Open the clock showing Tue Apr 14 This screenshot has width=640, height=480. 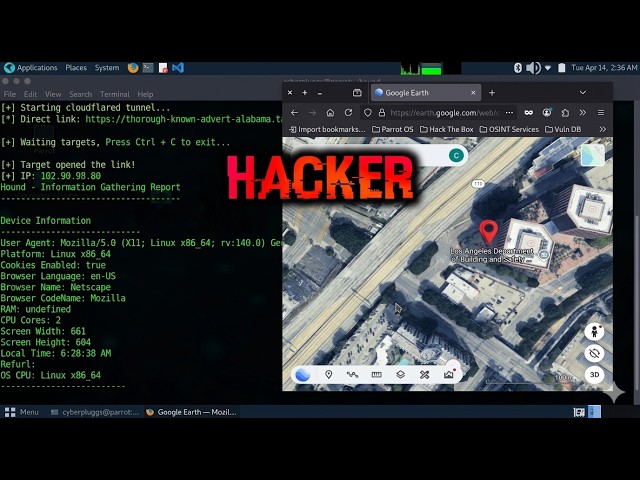pos(604,68)
